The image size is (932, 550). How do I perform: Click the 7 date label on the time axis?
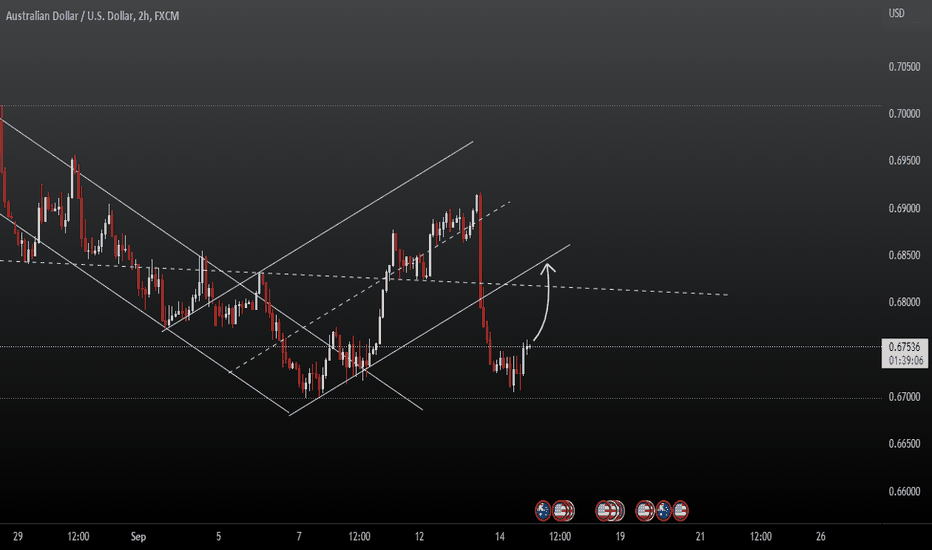click(x=299, y=536)
